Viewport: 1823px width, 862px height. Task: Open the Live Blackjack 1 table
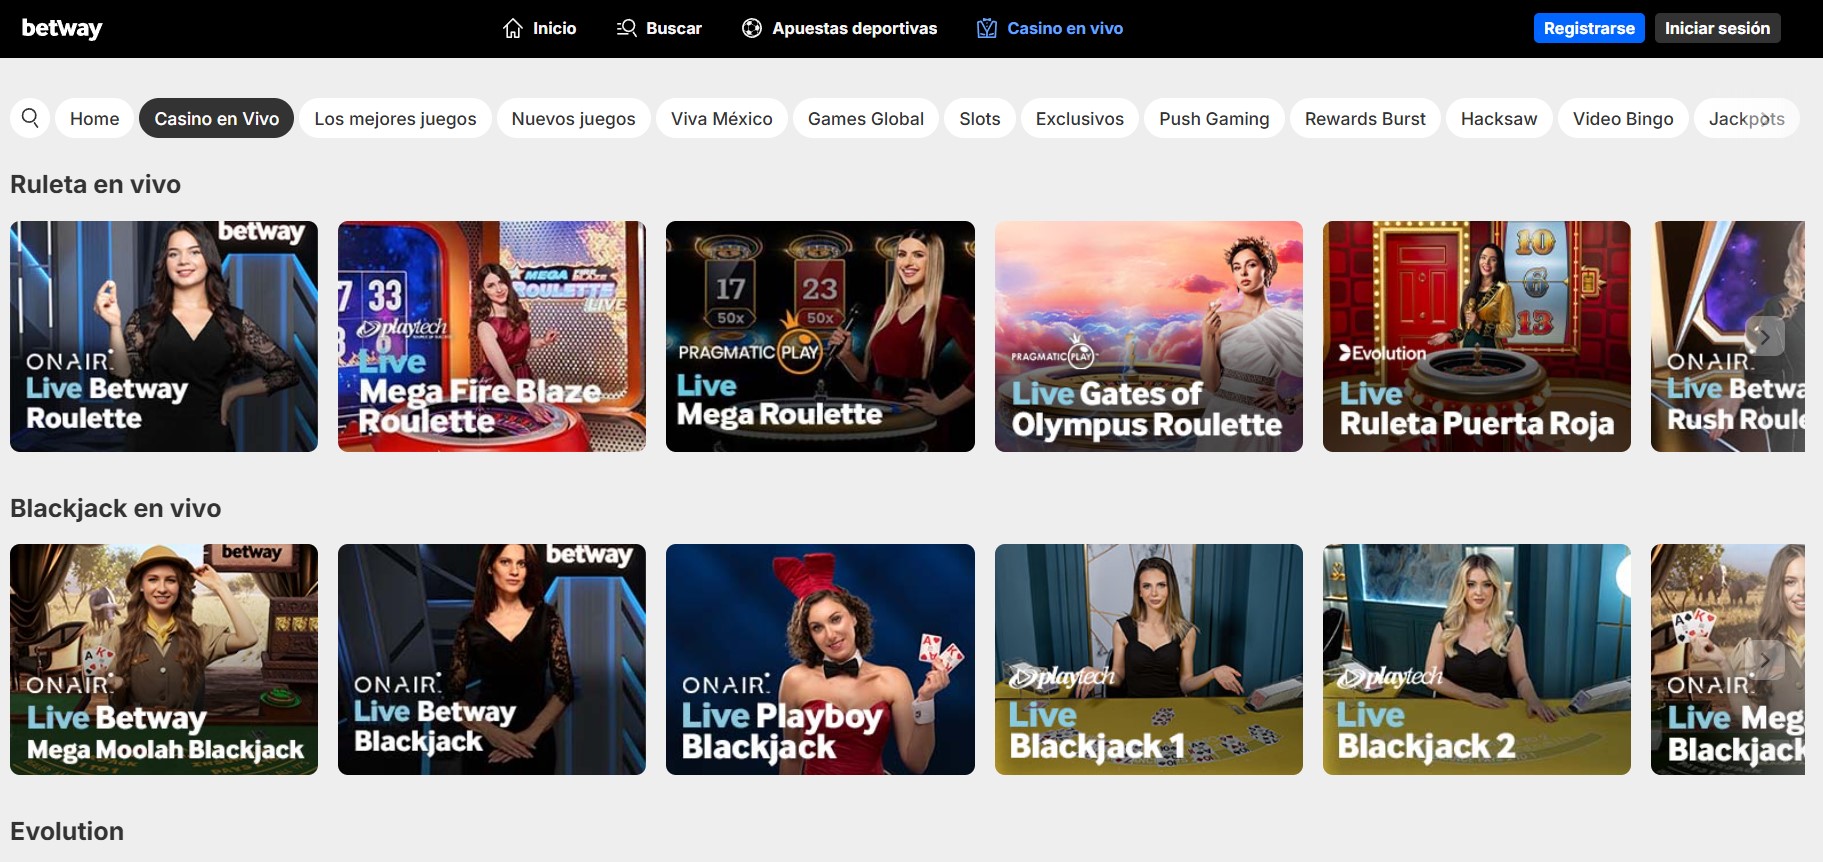[1149, 659]
